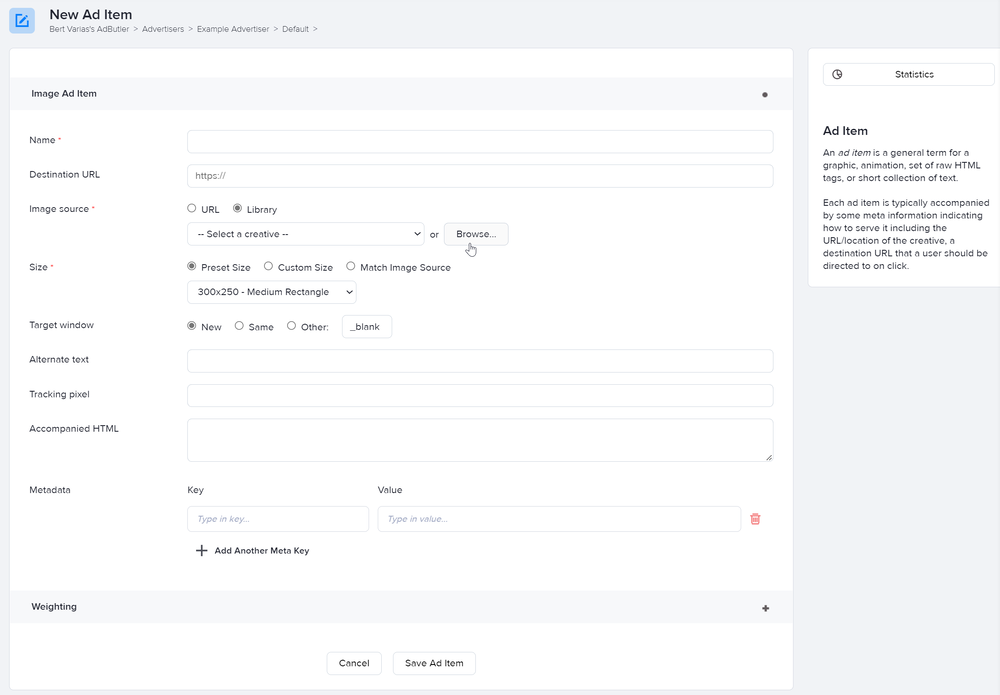
Task: Click the _blank target window field
Action: tap(367, 326)
